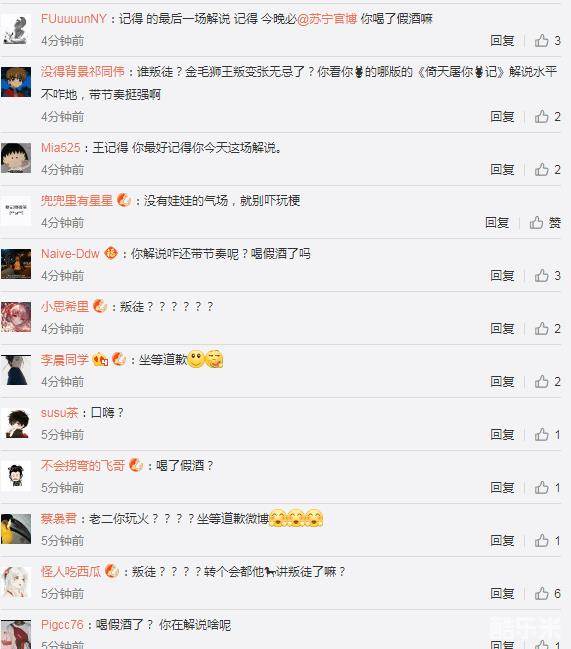Visit 怪人吃西瓜's user profile link
571x649 pixels.
tap(71, 572)
